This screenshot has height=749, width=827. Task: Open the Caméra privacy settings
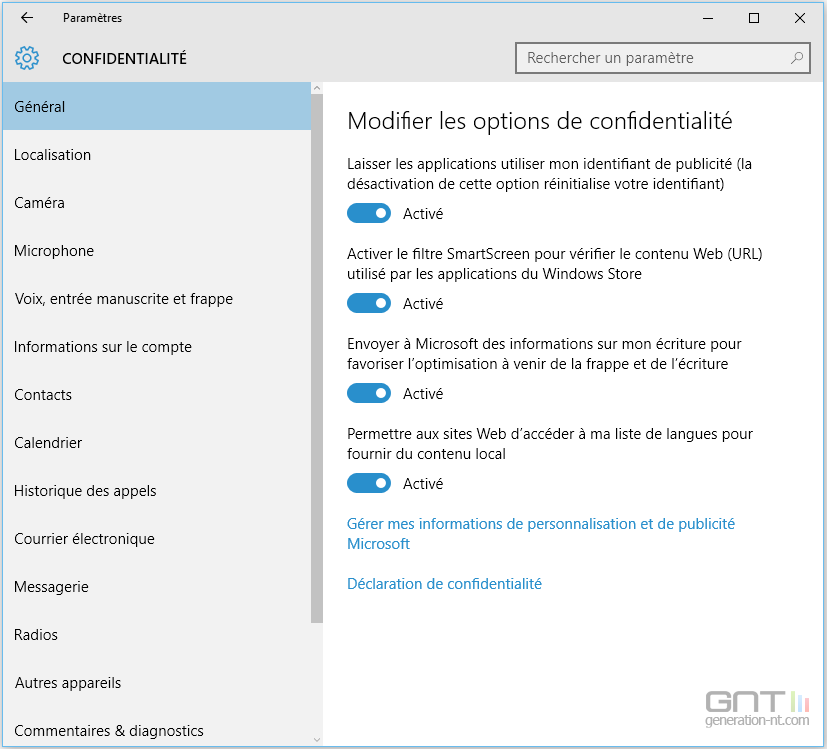click(40, 203)
